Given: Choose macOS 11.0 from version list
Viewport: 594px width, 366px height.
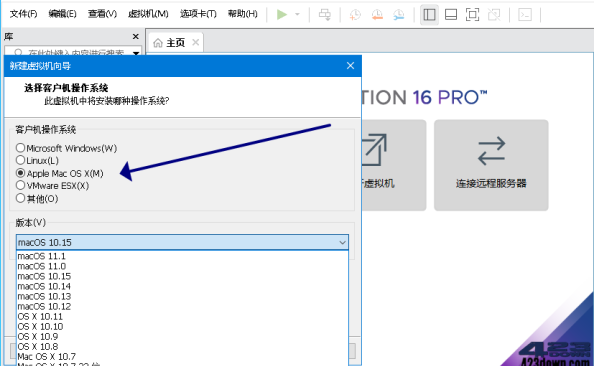Looking at the screenshot, I should [182, 266].
